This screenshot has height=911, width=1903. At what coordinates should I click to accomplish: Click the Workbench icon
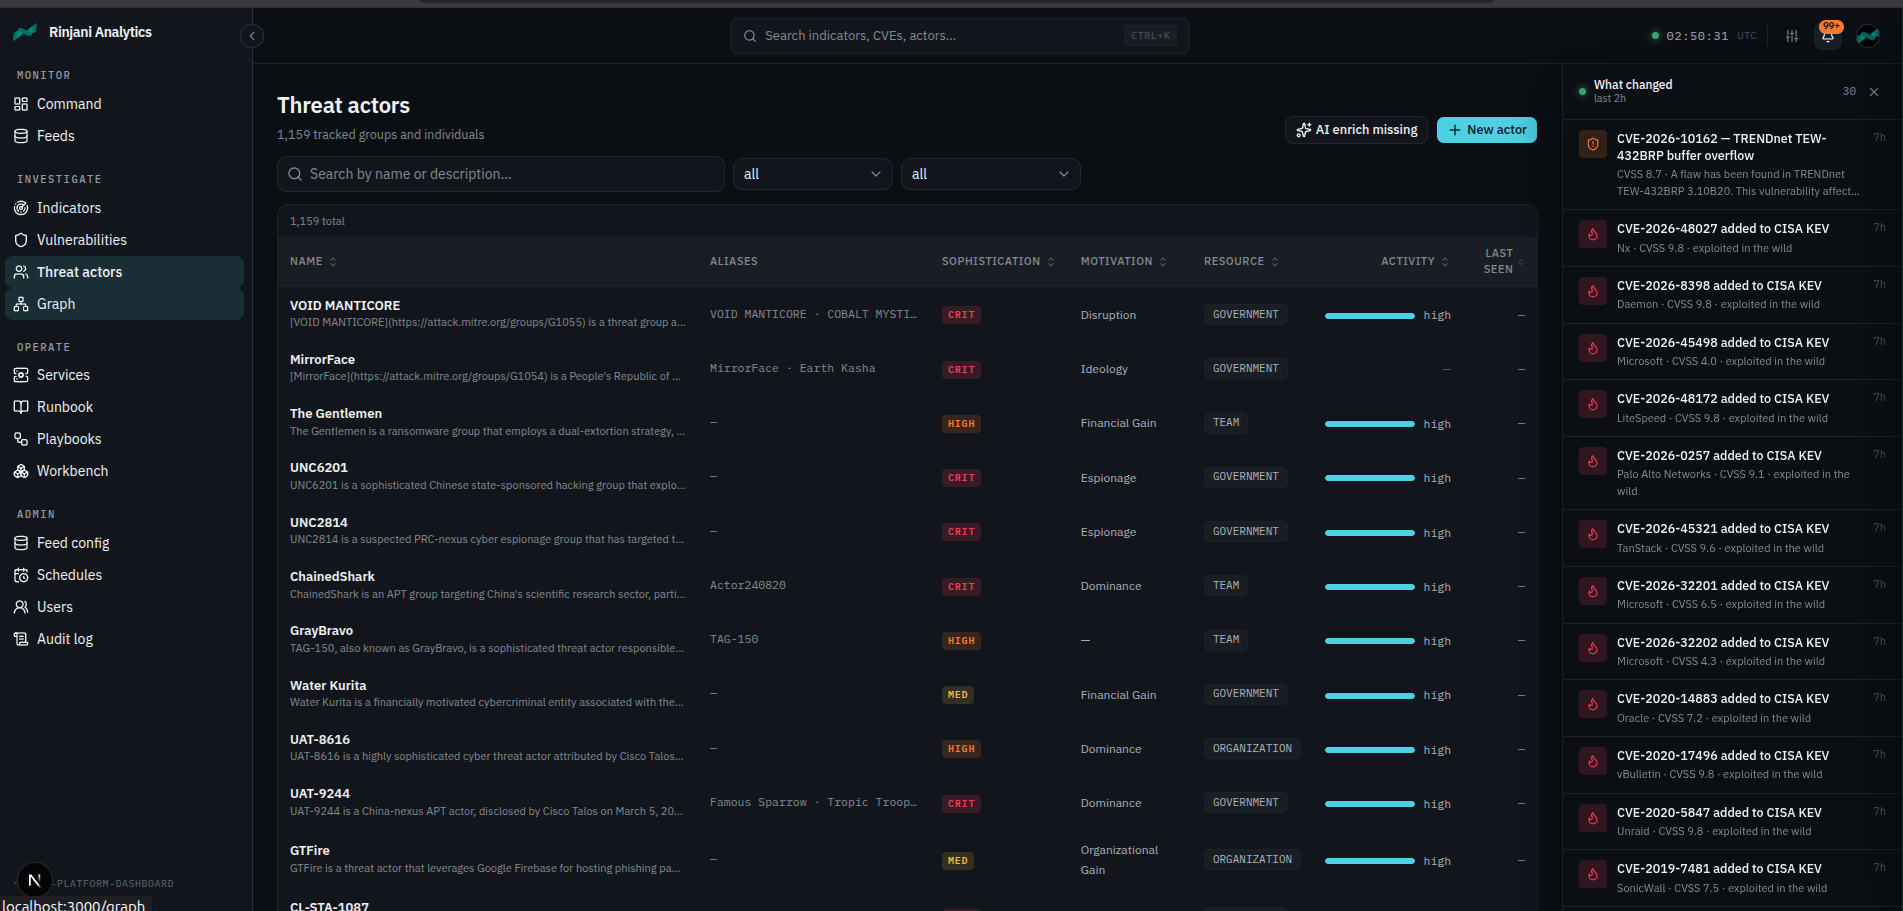click(x=21, y=471)
